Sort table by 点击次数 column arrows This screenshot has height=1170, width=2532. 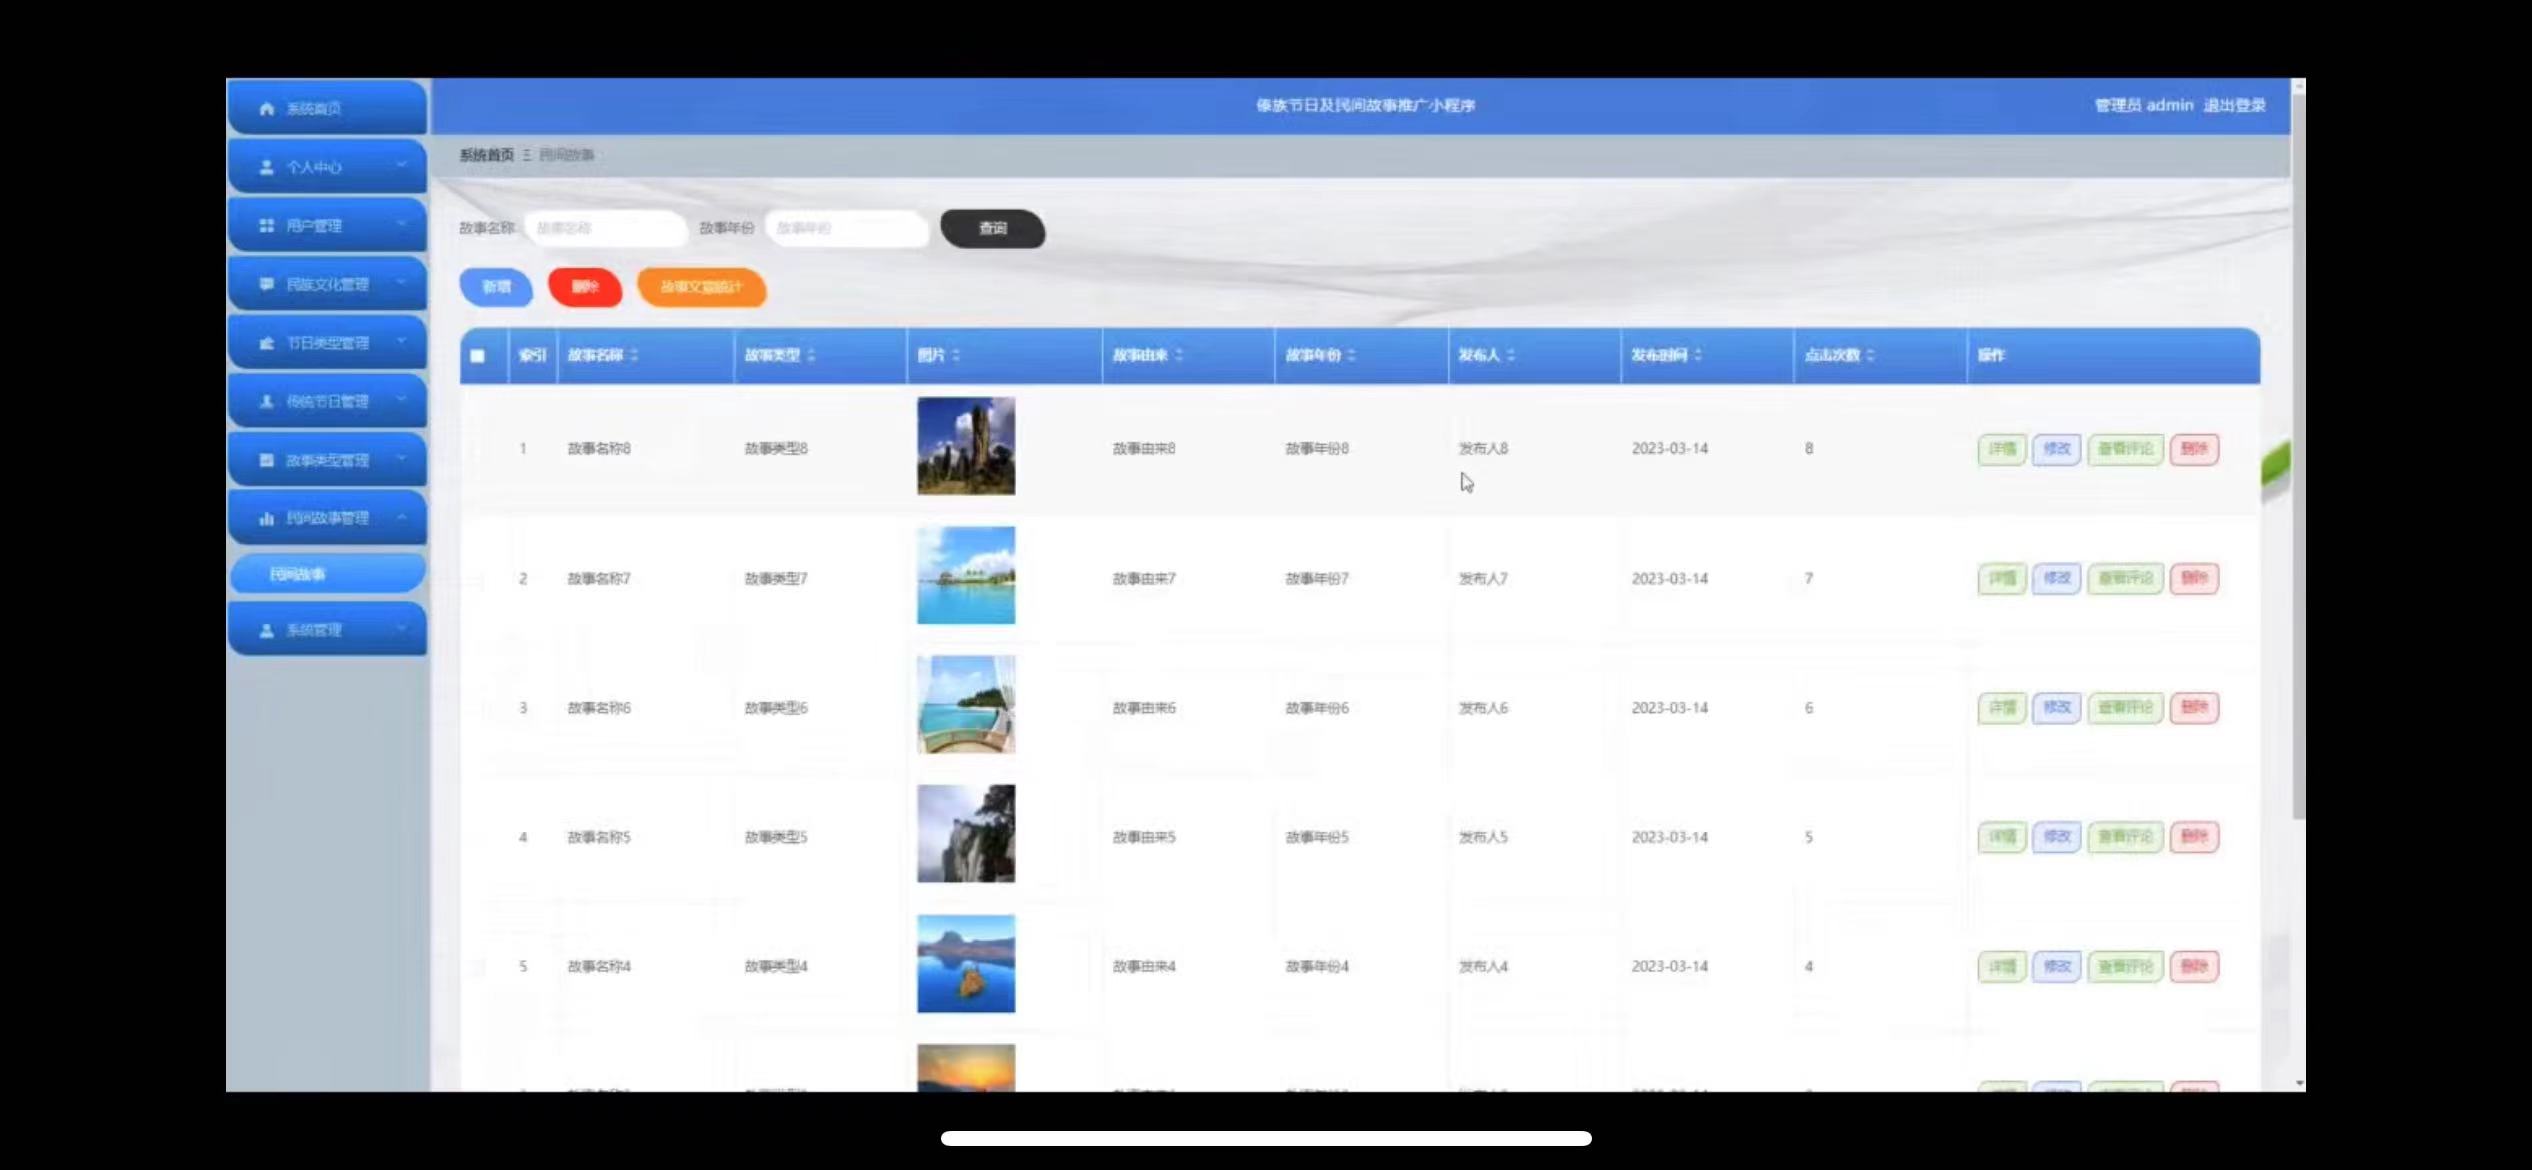(1870, 355)
